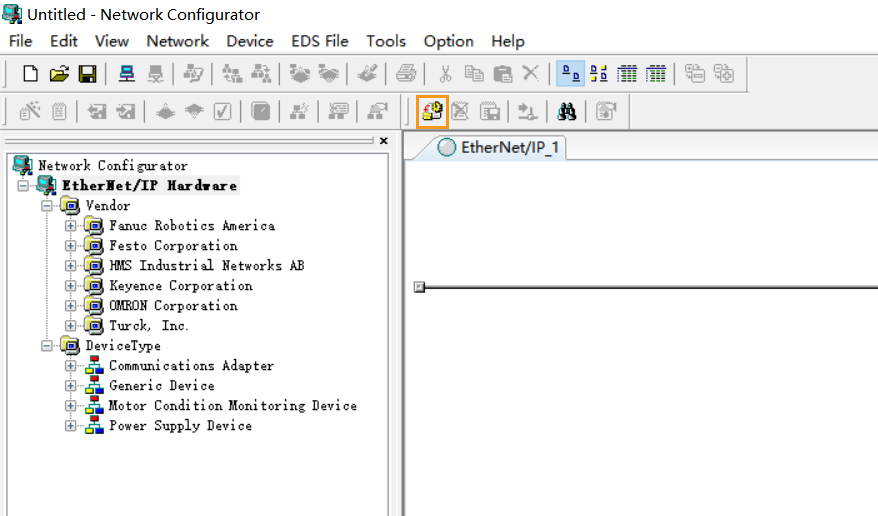Click the binoculars Find icon
The width and height of the screenshot is (878, 516).
pyautogui.click(x=567, y=111)
